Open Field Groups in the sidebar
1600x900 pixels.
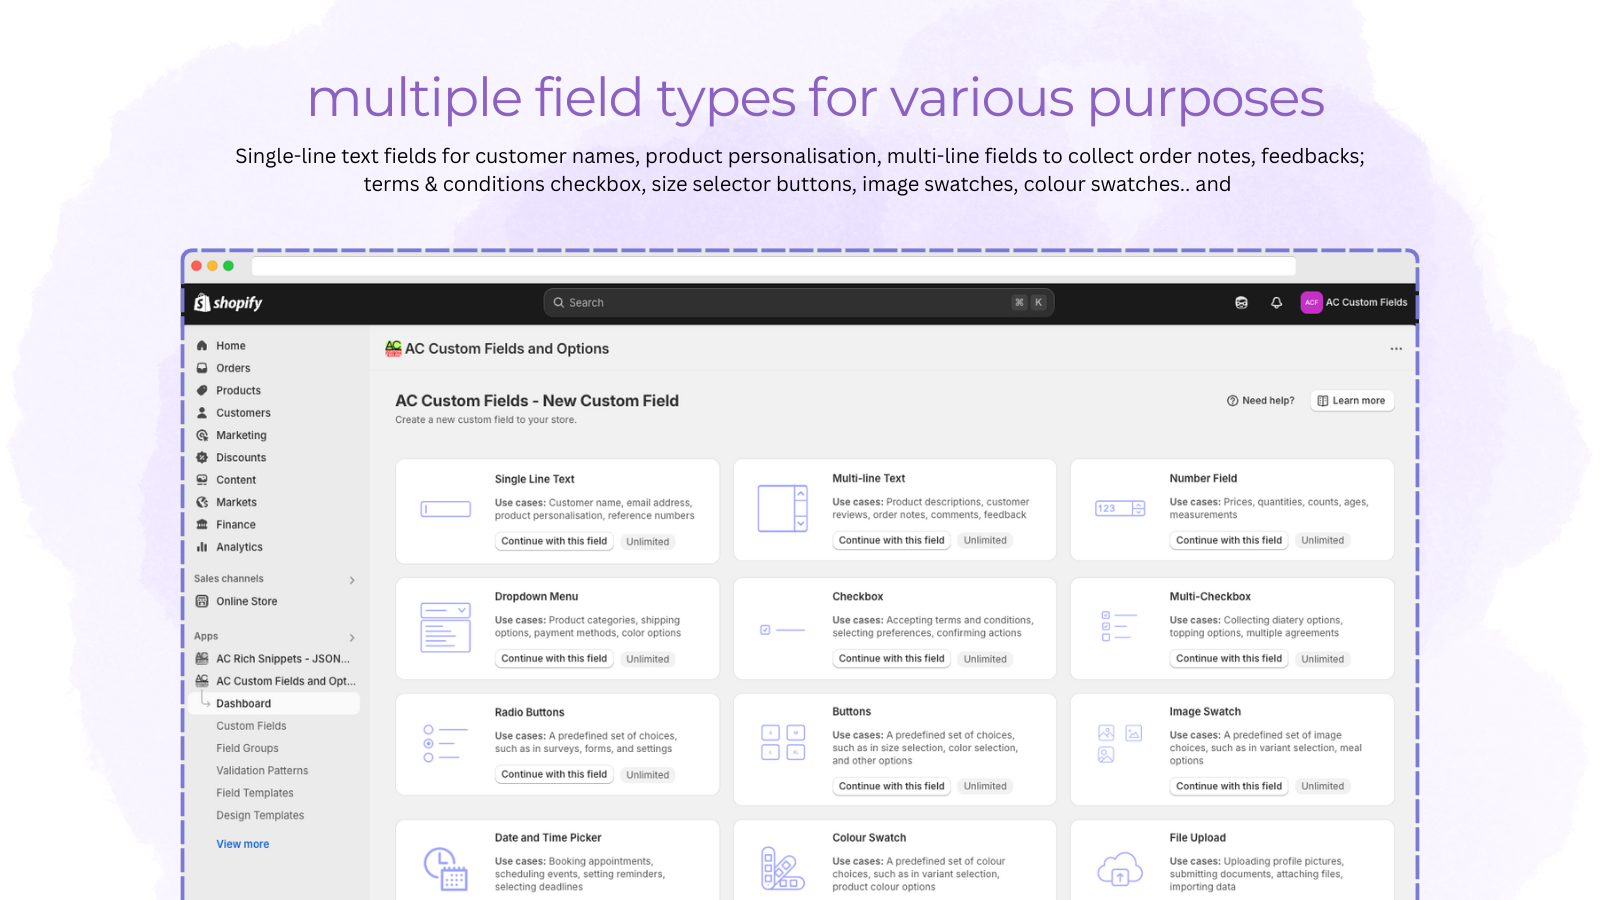click(247, 748)
